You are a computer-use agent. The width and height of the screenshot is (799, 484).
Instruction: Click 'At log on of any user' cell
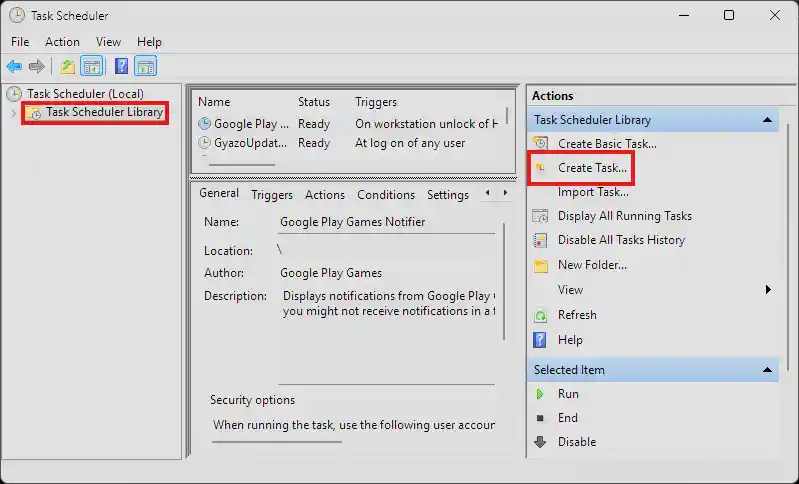click(410, 143)
